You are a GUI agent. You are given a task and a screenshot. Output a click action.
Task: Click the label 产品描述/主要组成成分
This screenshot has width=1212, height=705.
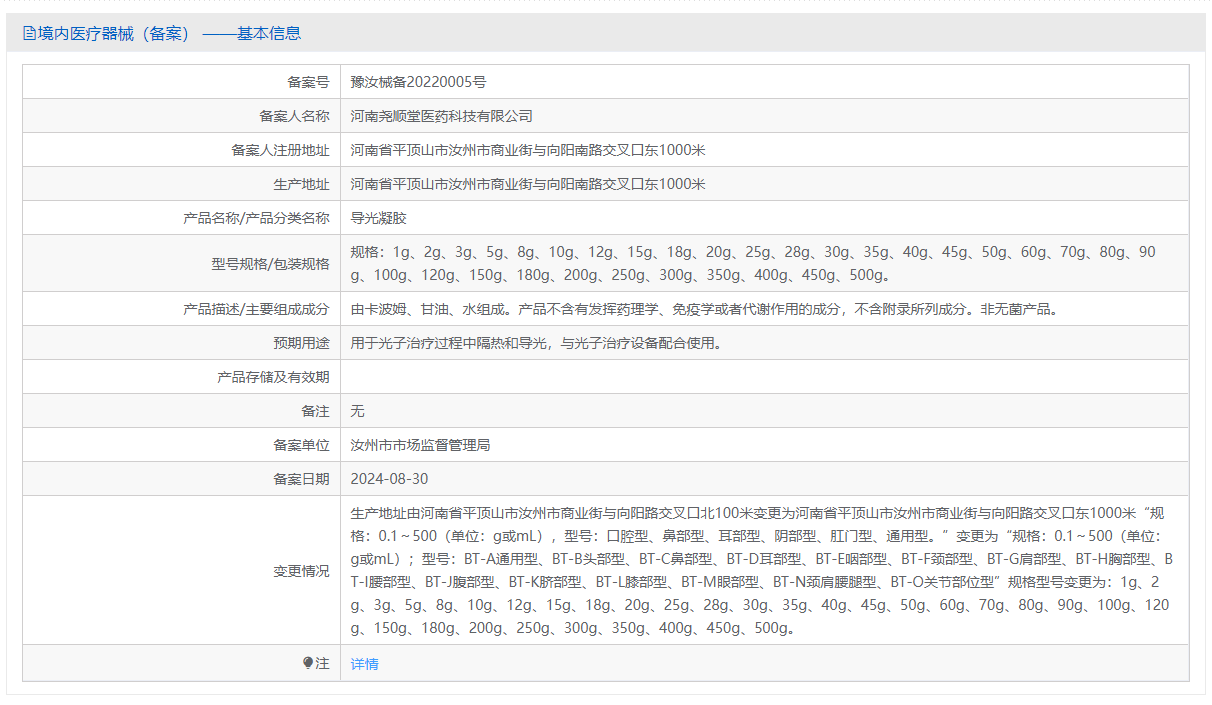click(256, 309)
